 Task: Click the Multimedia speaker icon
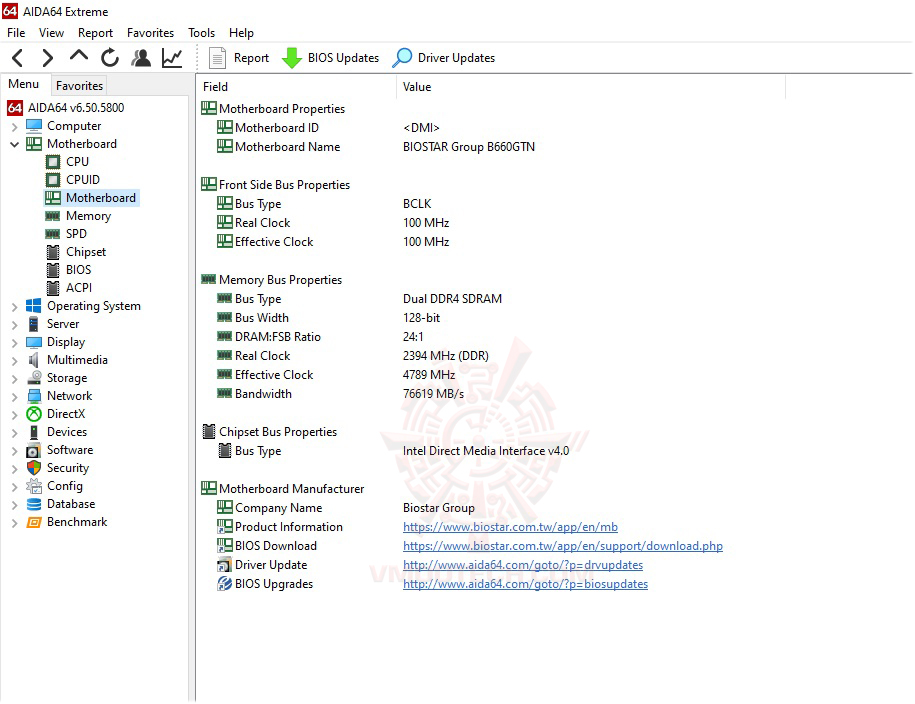point(34,360)
